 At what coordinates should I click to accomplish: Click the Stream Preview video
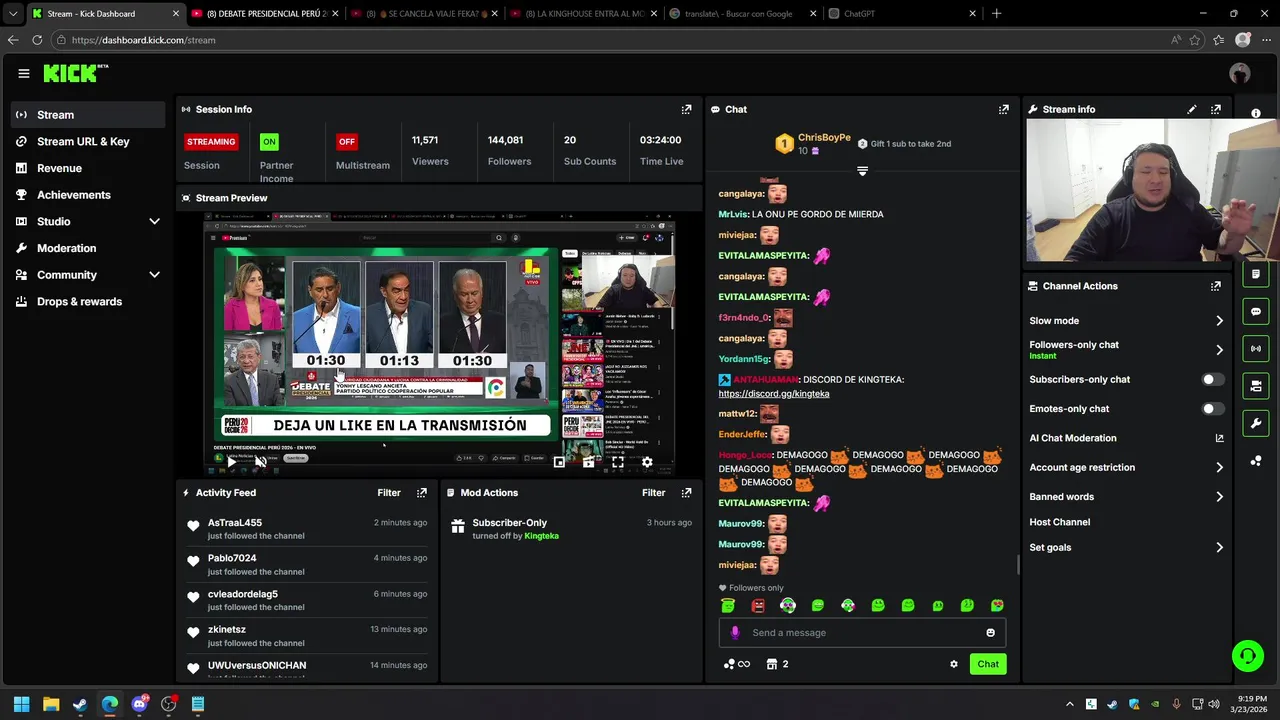click(440, 344)
